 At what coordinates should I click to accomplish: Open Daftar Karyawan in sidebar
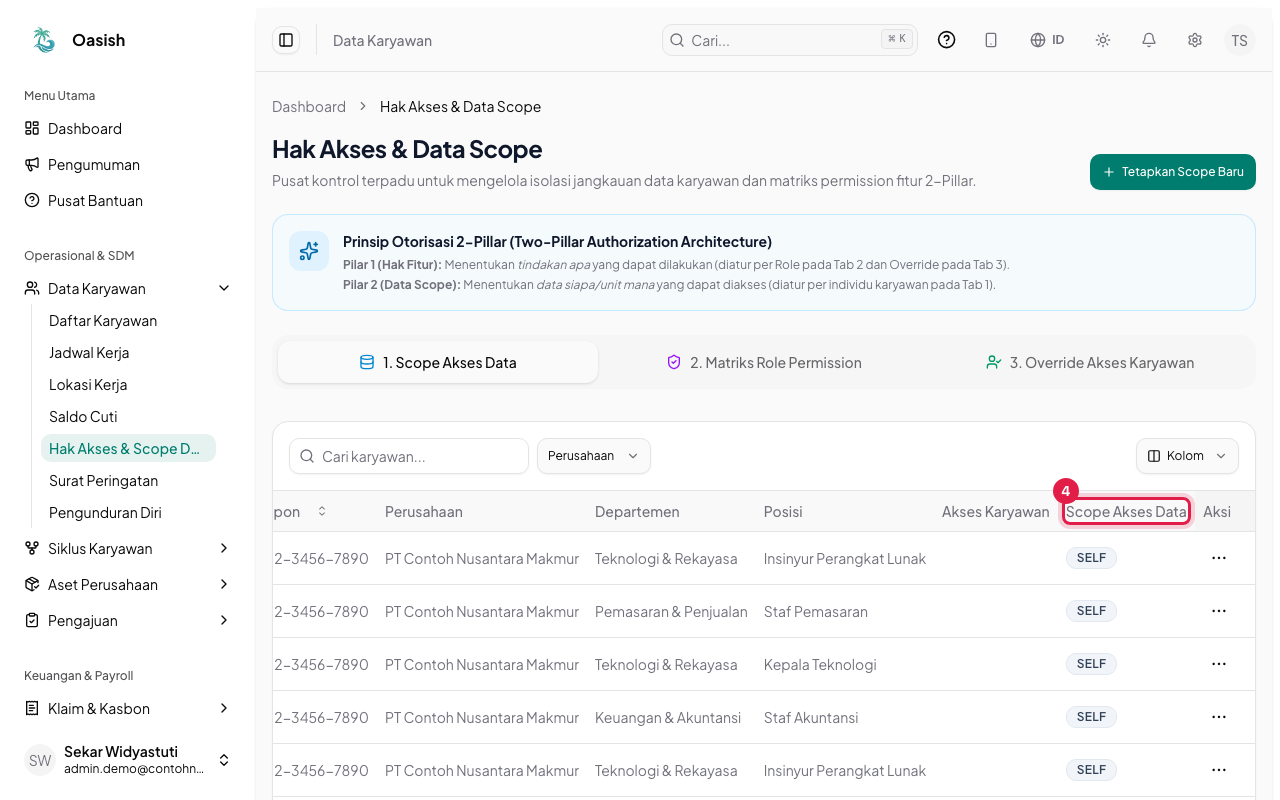103,321
